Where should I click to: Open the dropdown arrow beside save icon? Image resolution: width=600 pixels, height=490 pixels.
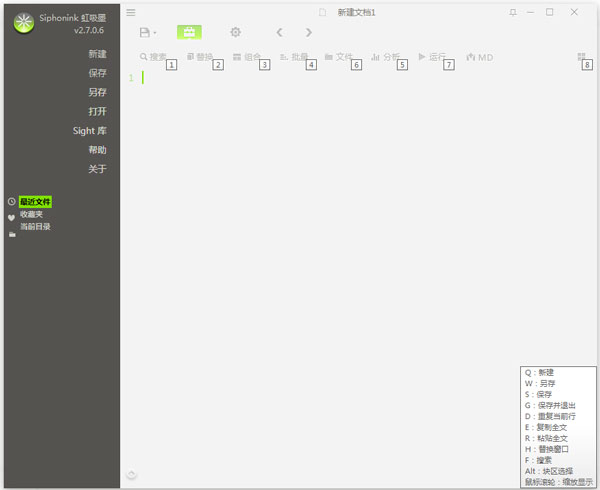tap(155, 33)
